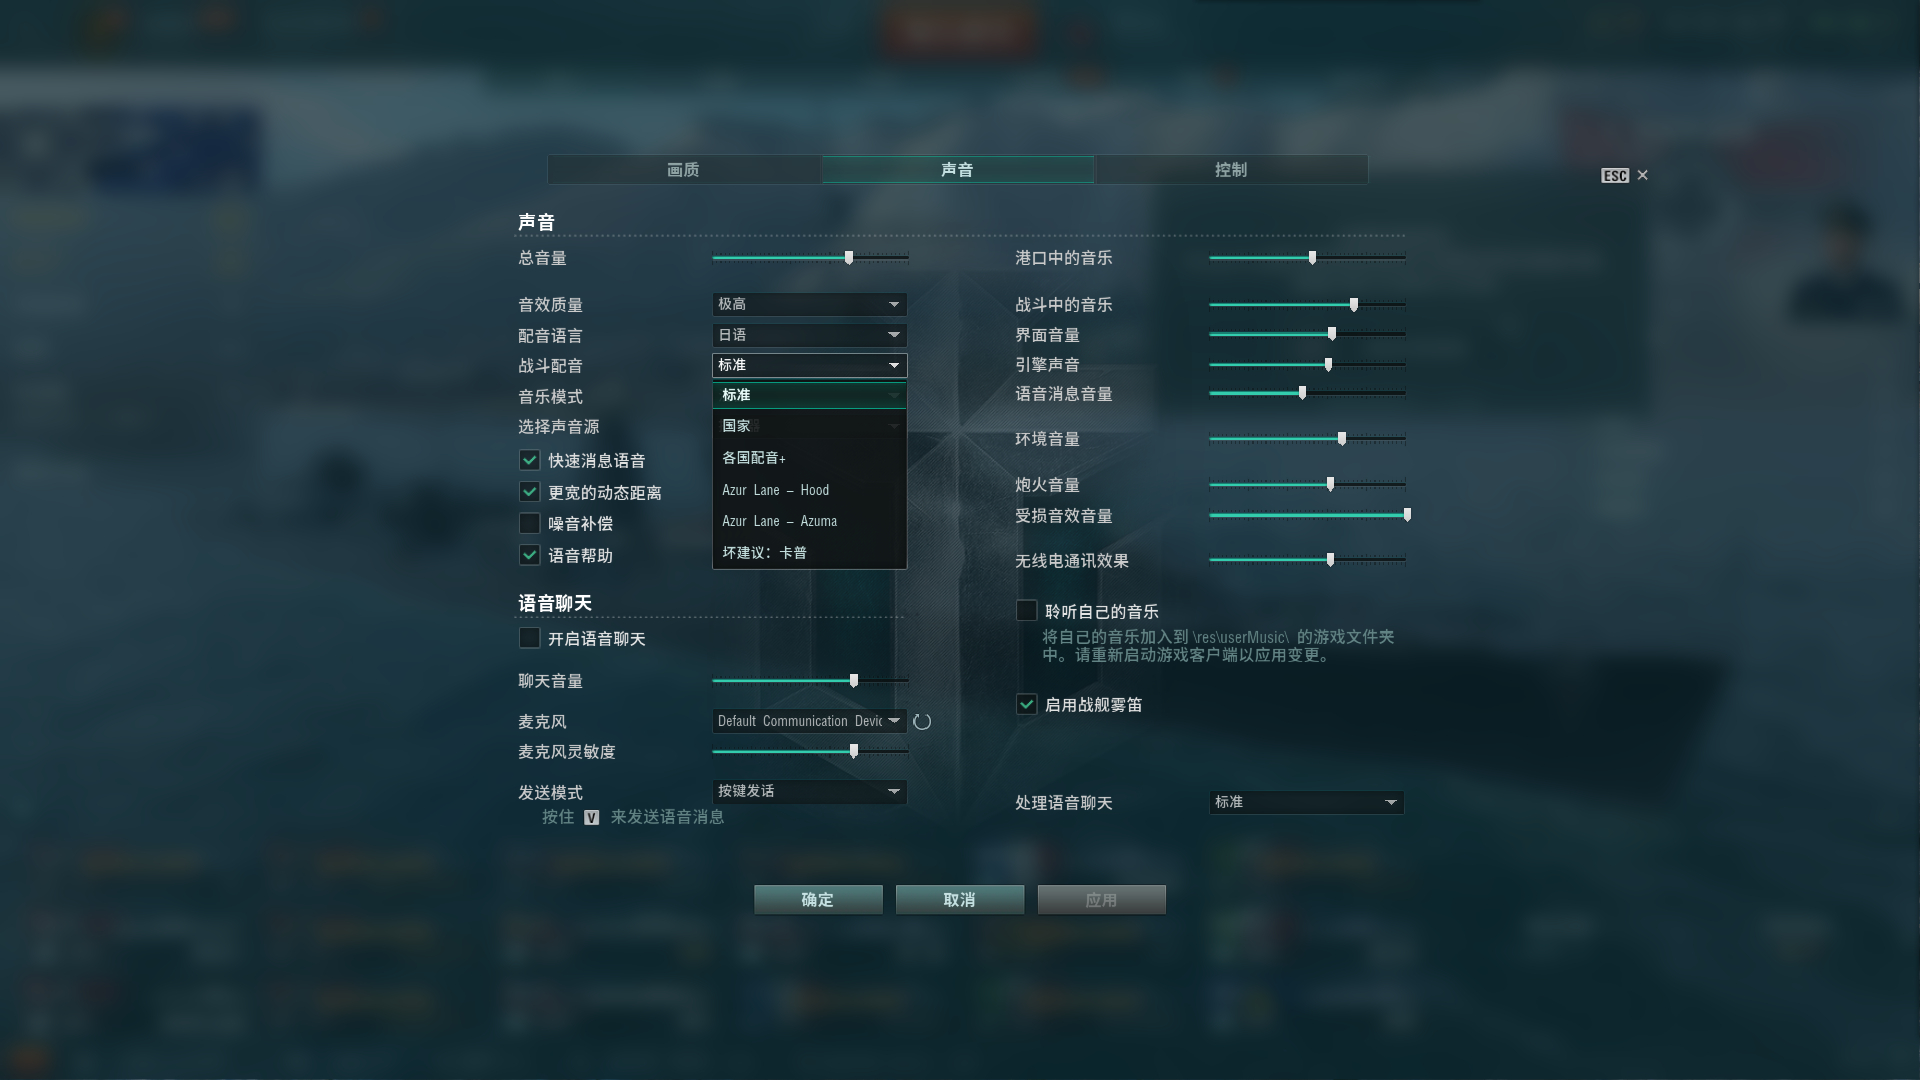
Task: Expand the 处理语音聊天 dropdown
Action: click(1307, 803)
